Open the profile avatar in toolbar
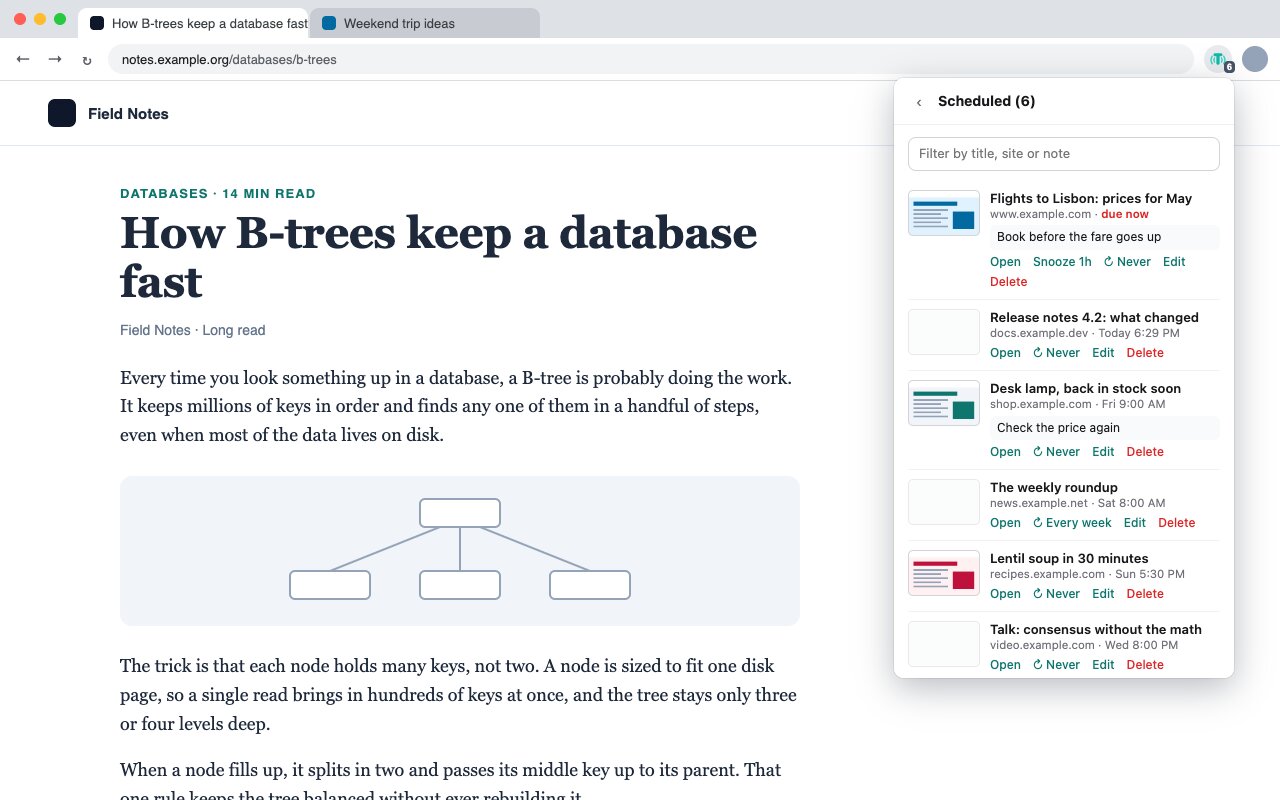Viewport: 1280px width, 800px height. tap(1255, 59)
